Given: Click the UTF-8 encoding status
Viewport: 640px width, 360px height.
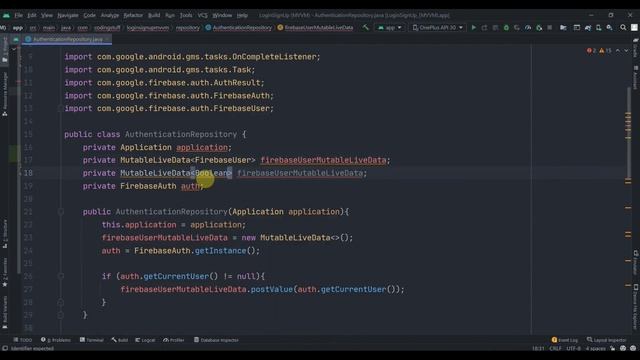Looking at the screenshot, I should click(x=573, y=348).
